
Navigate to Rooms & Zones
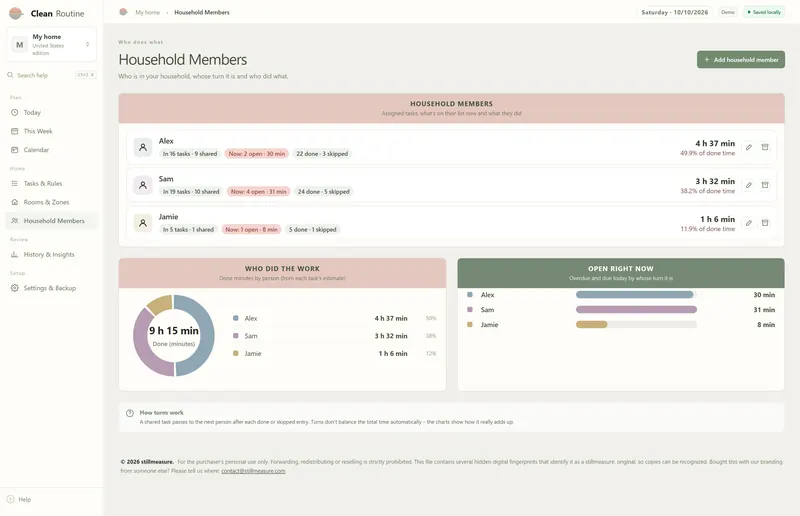[52, 202]
